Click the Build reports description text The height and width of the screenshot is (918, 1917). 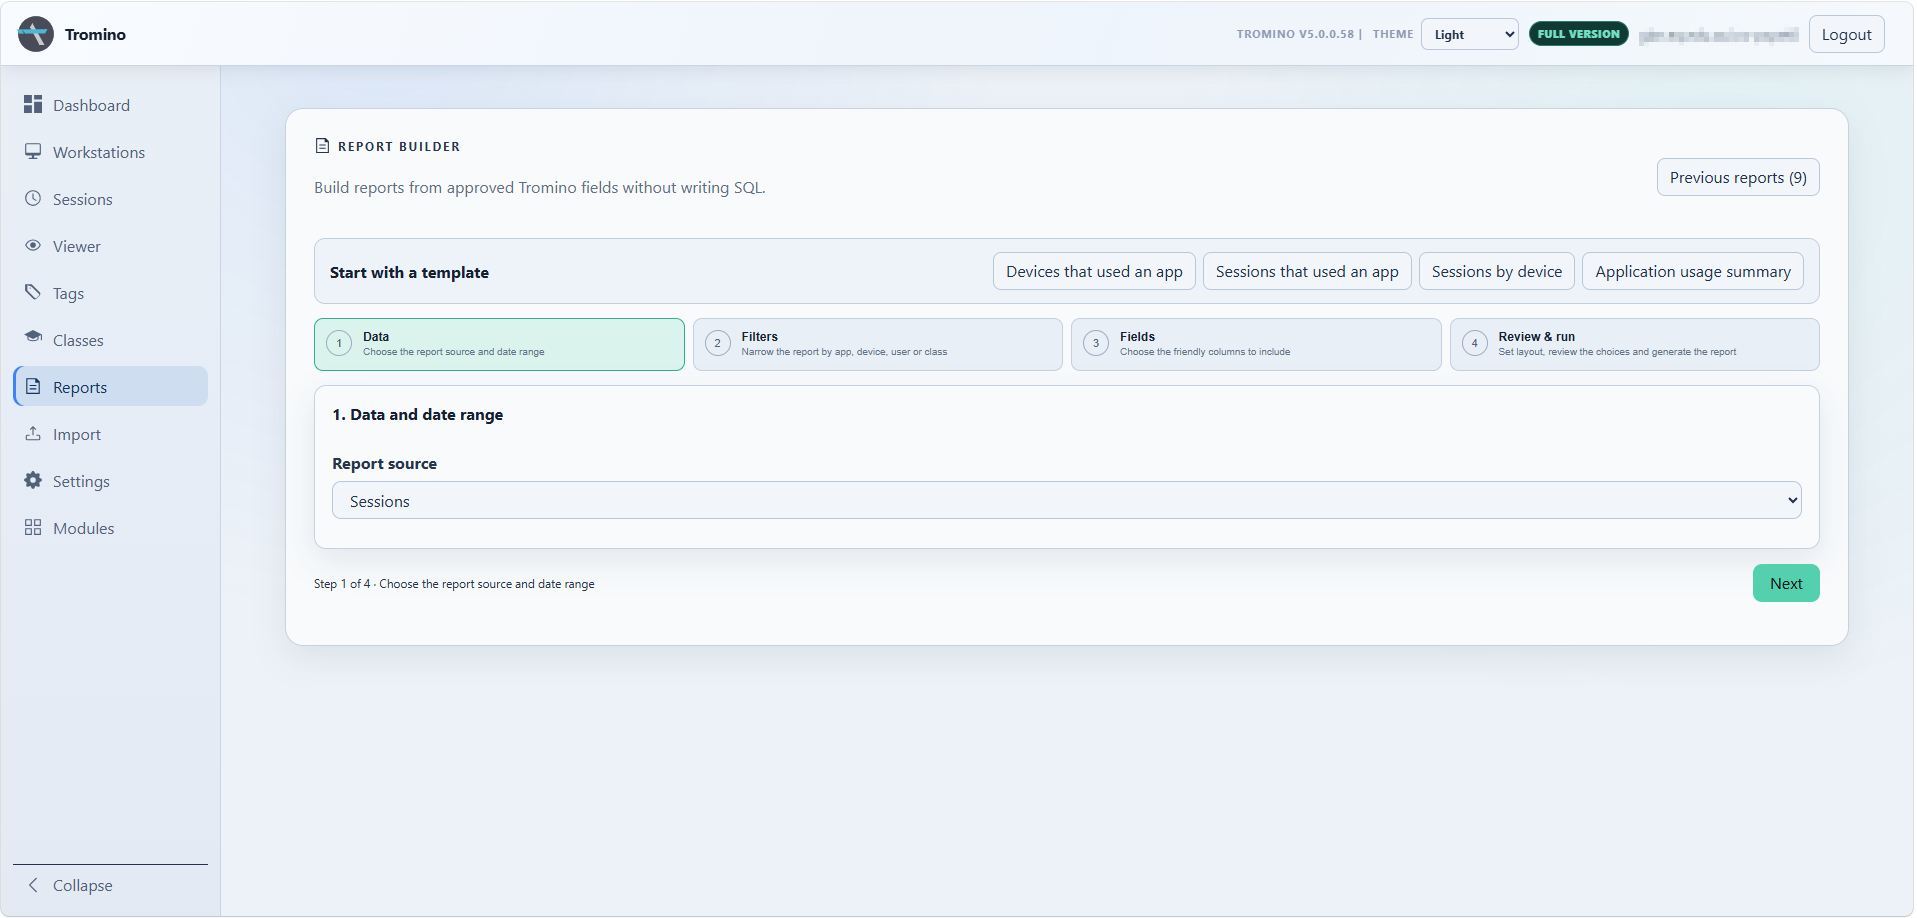(x=540, y=187)
